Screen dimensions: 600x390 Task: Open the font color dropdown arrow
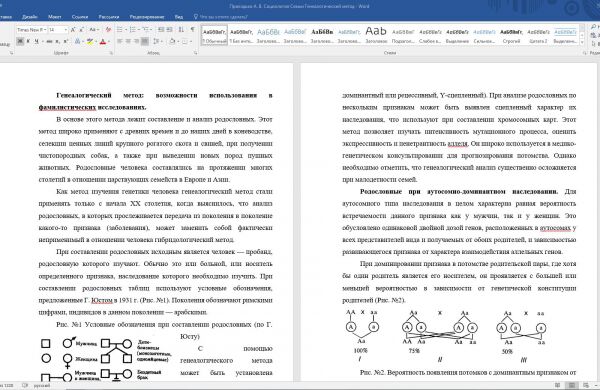pos(109,41)
